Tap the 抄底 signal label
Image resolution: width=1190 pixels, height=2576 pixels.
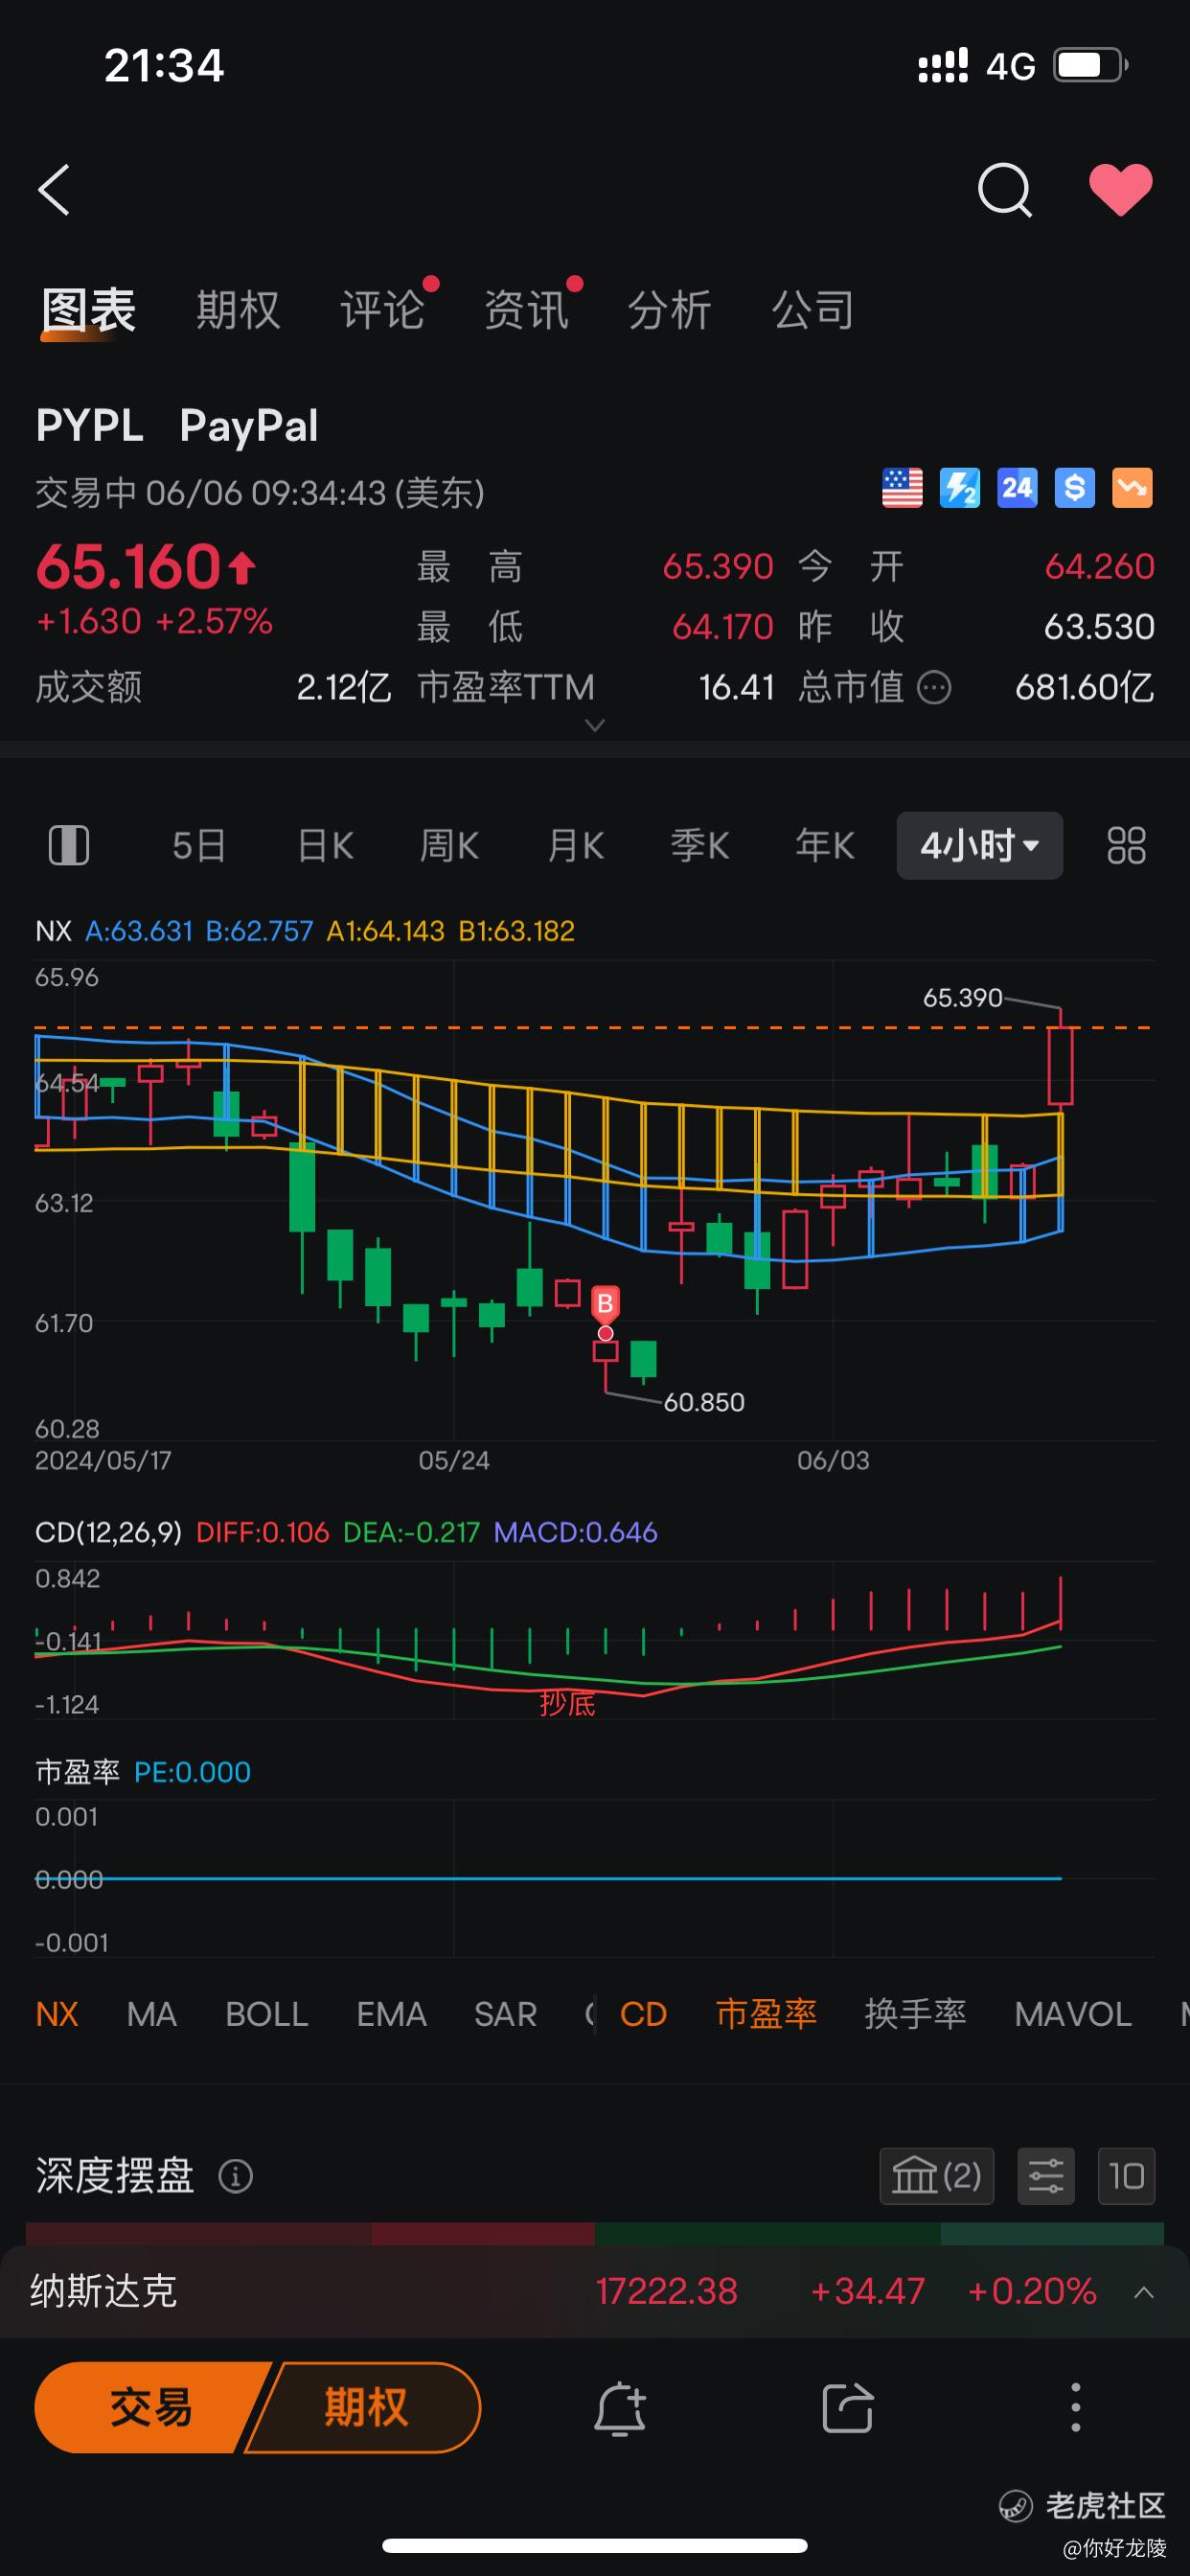pyautogui.click(x=567, y=1703)
